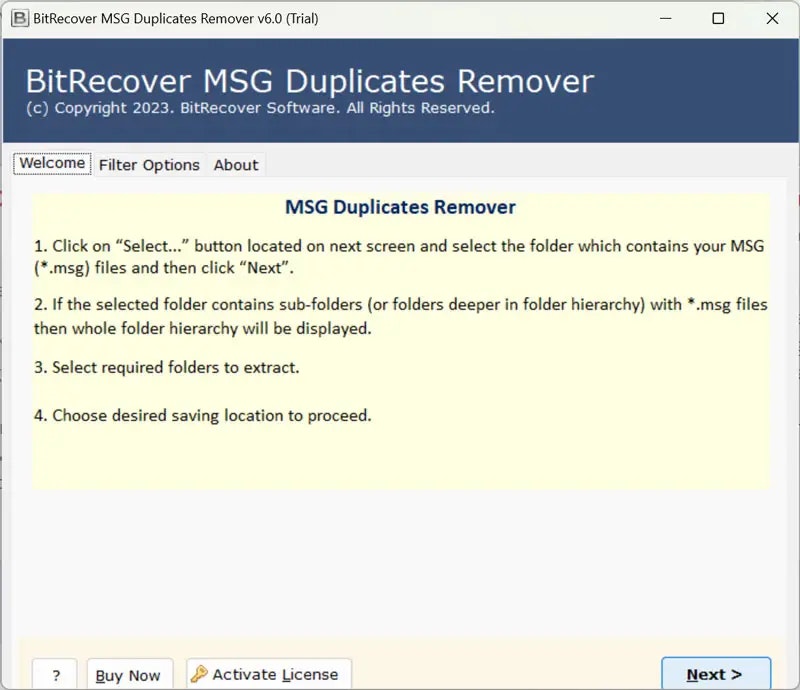Click instruction step 2 about sub-folders hierarchy
The image size is (800, 690).
pos(401,316)
